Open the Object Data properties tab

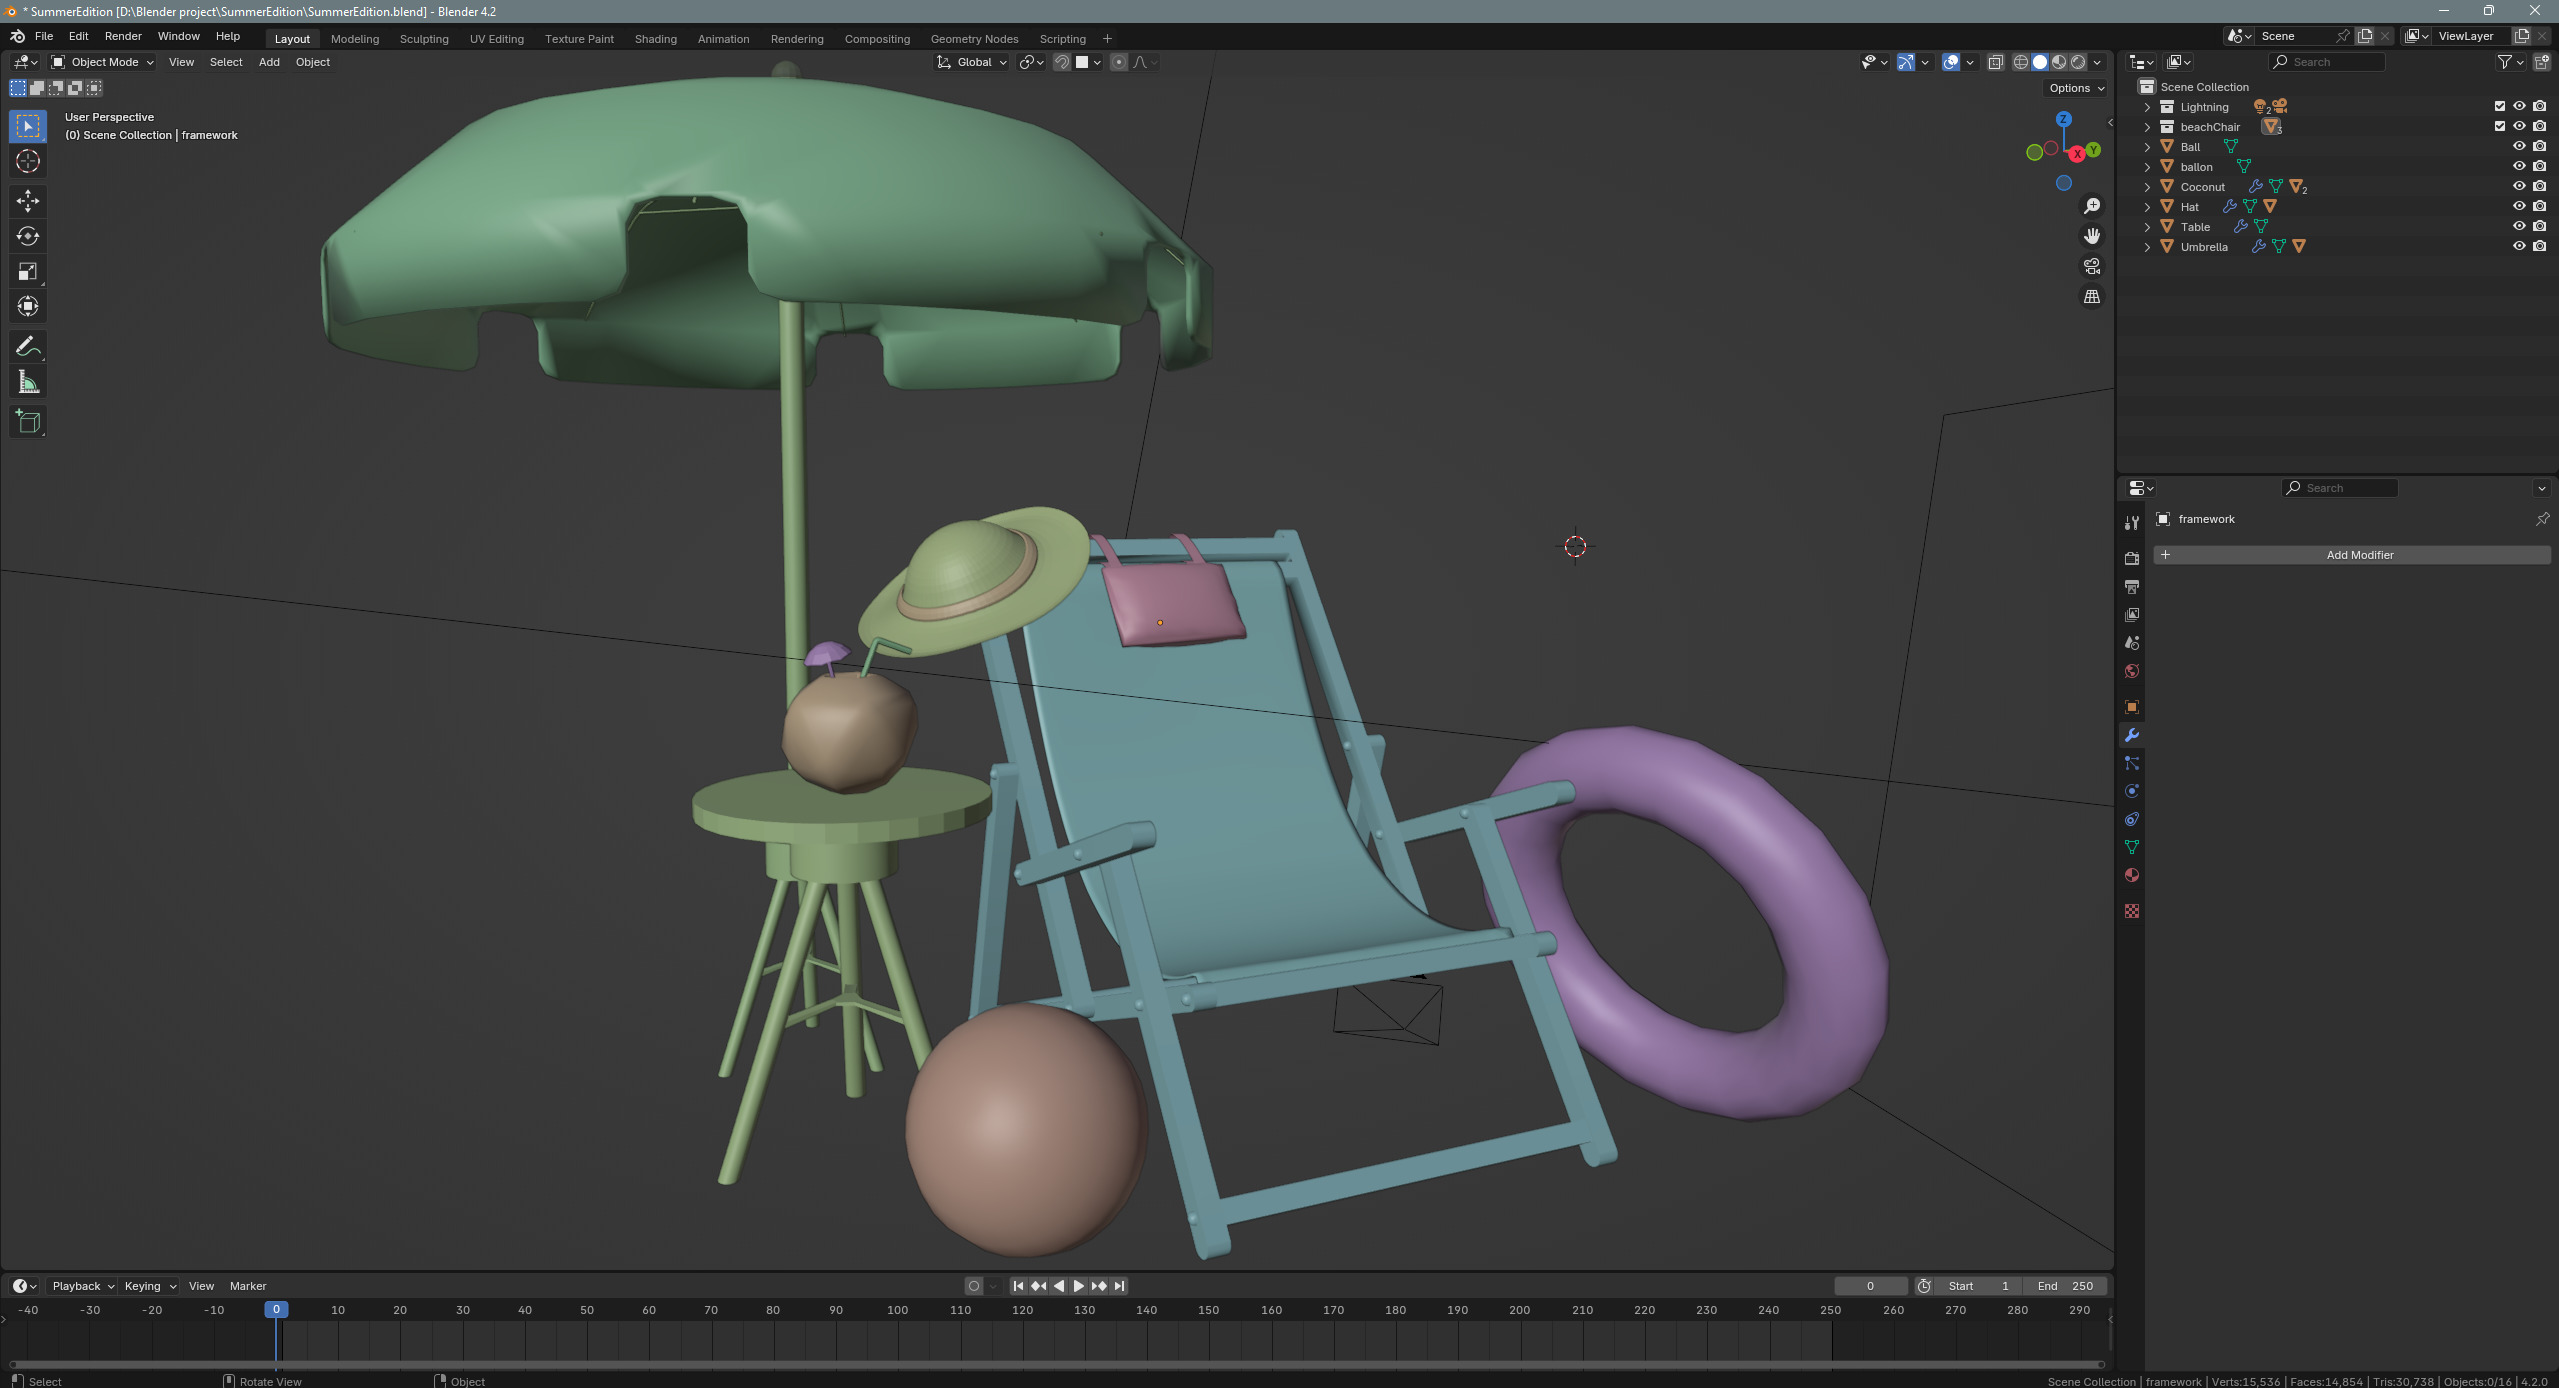[x=2132, y=847]
